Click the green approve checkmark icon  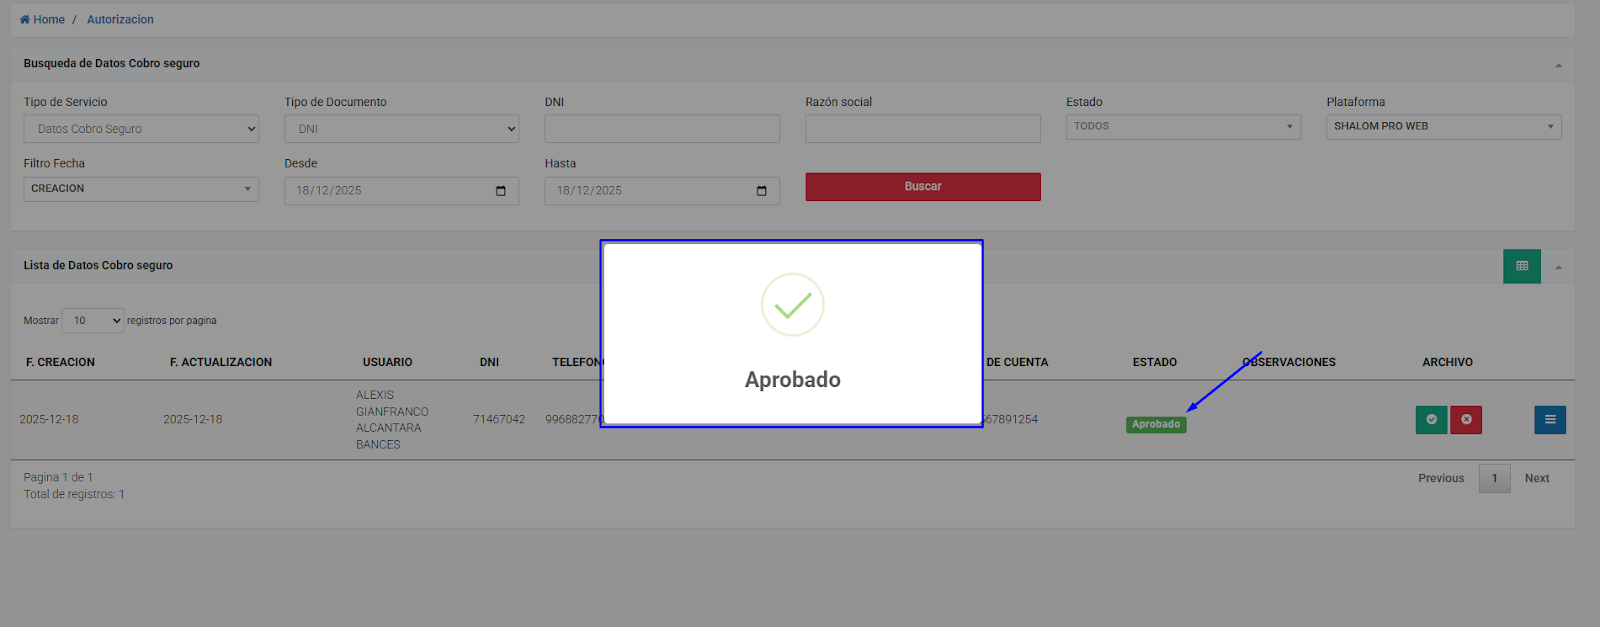pyautogui.click(x=1431, y=420)
